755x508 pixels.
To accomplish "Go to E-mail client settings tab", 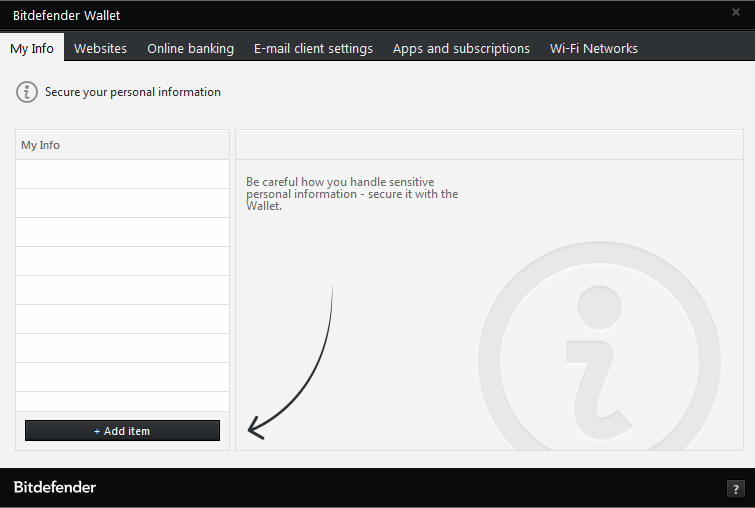I will coord(313,48).
